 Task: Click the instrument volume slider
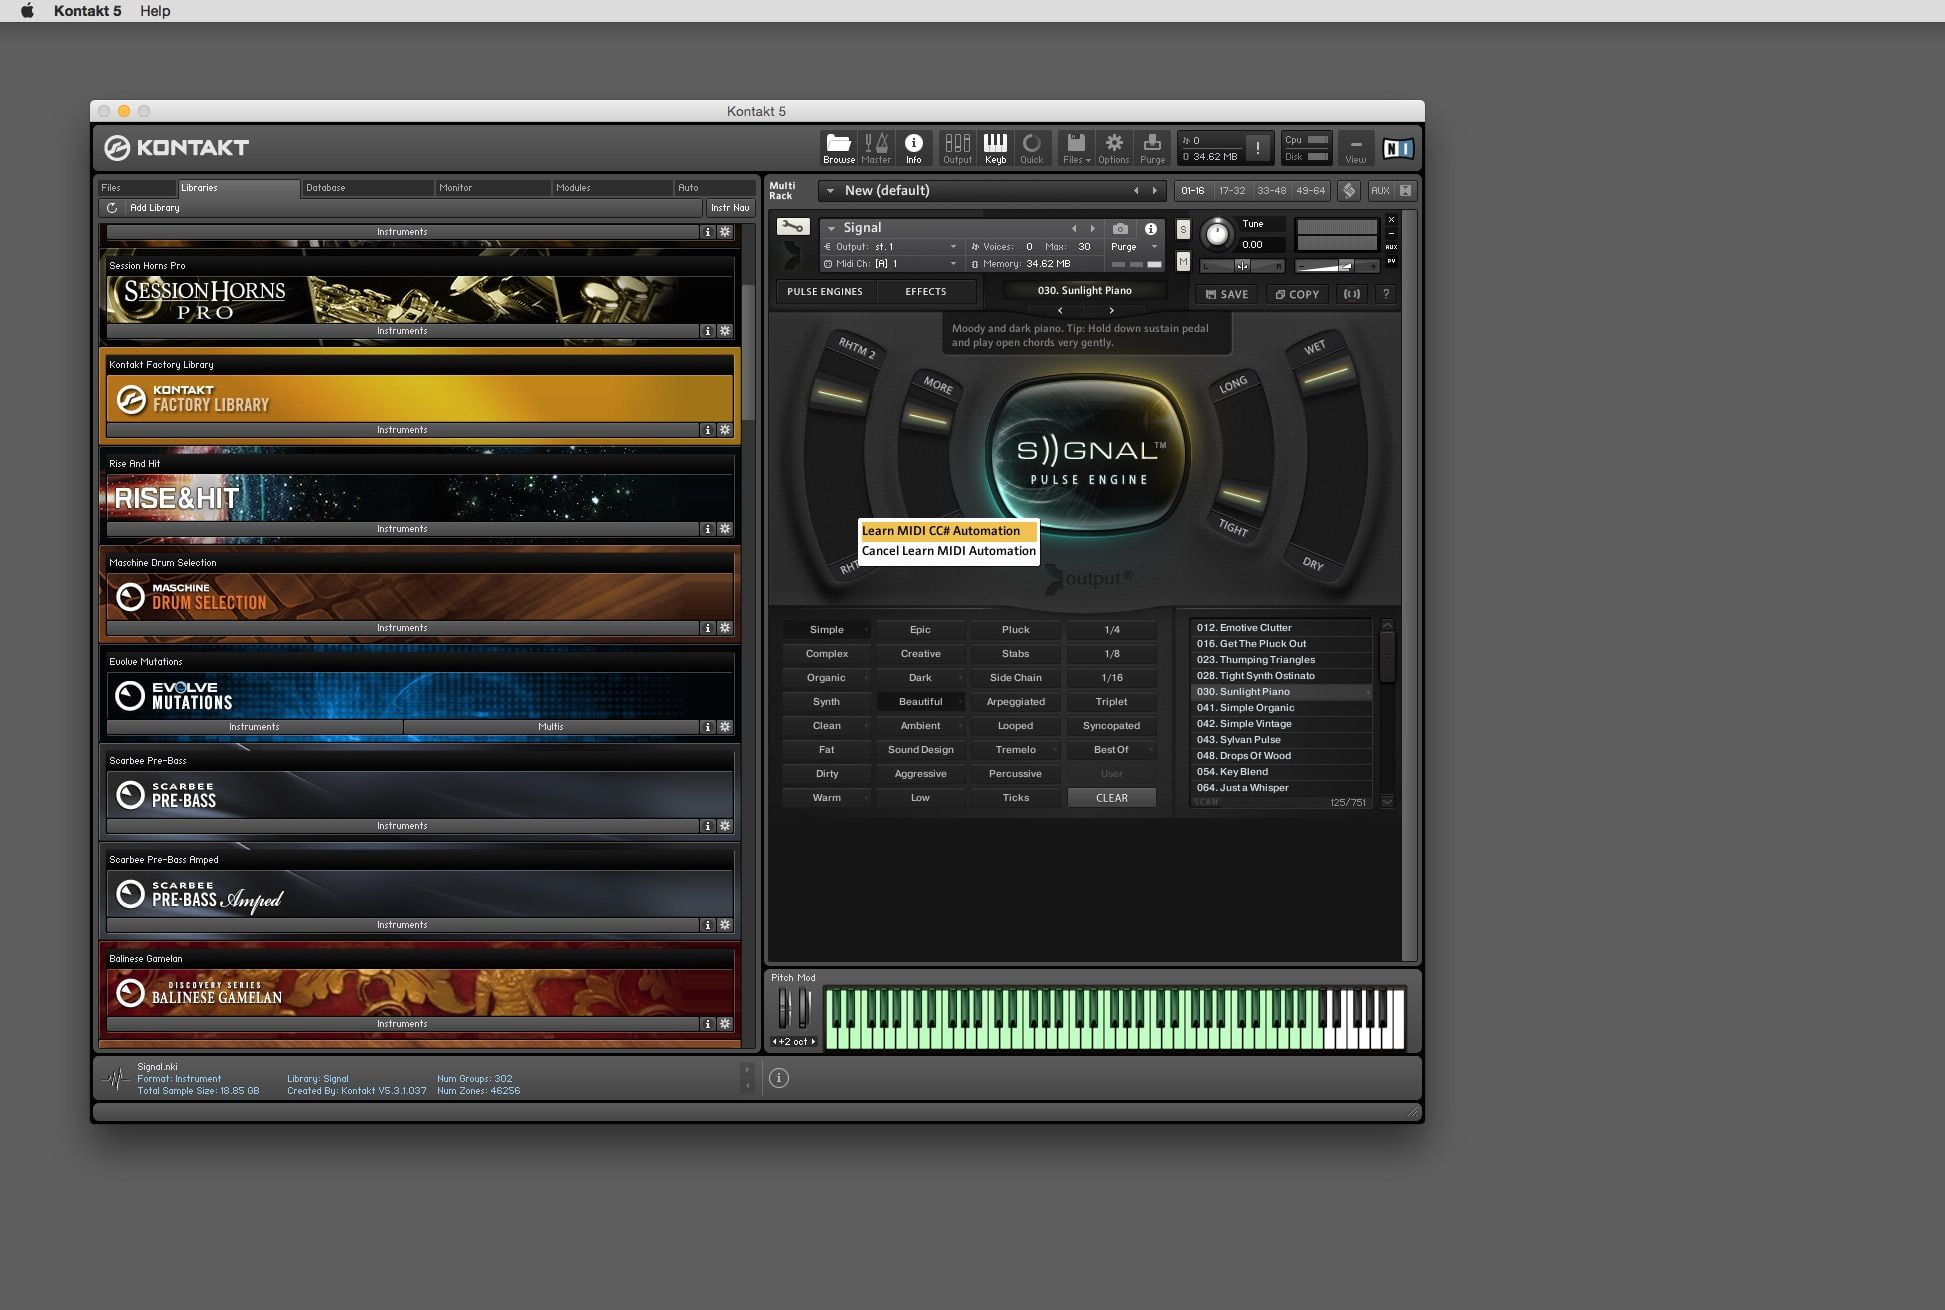coord(1337,266)
